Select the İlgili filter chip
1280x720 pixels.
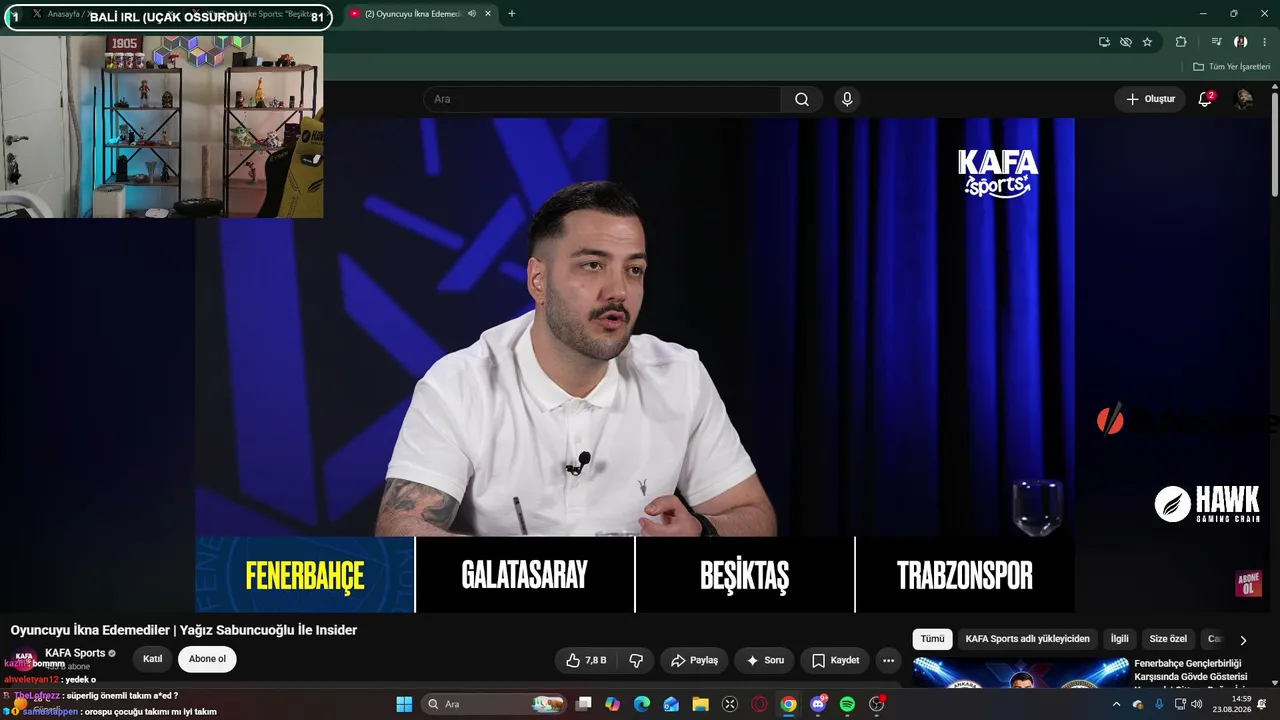[1120, 639]
